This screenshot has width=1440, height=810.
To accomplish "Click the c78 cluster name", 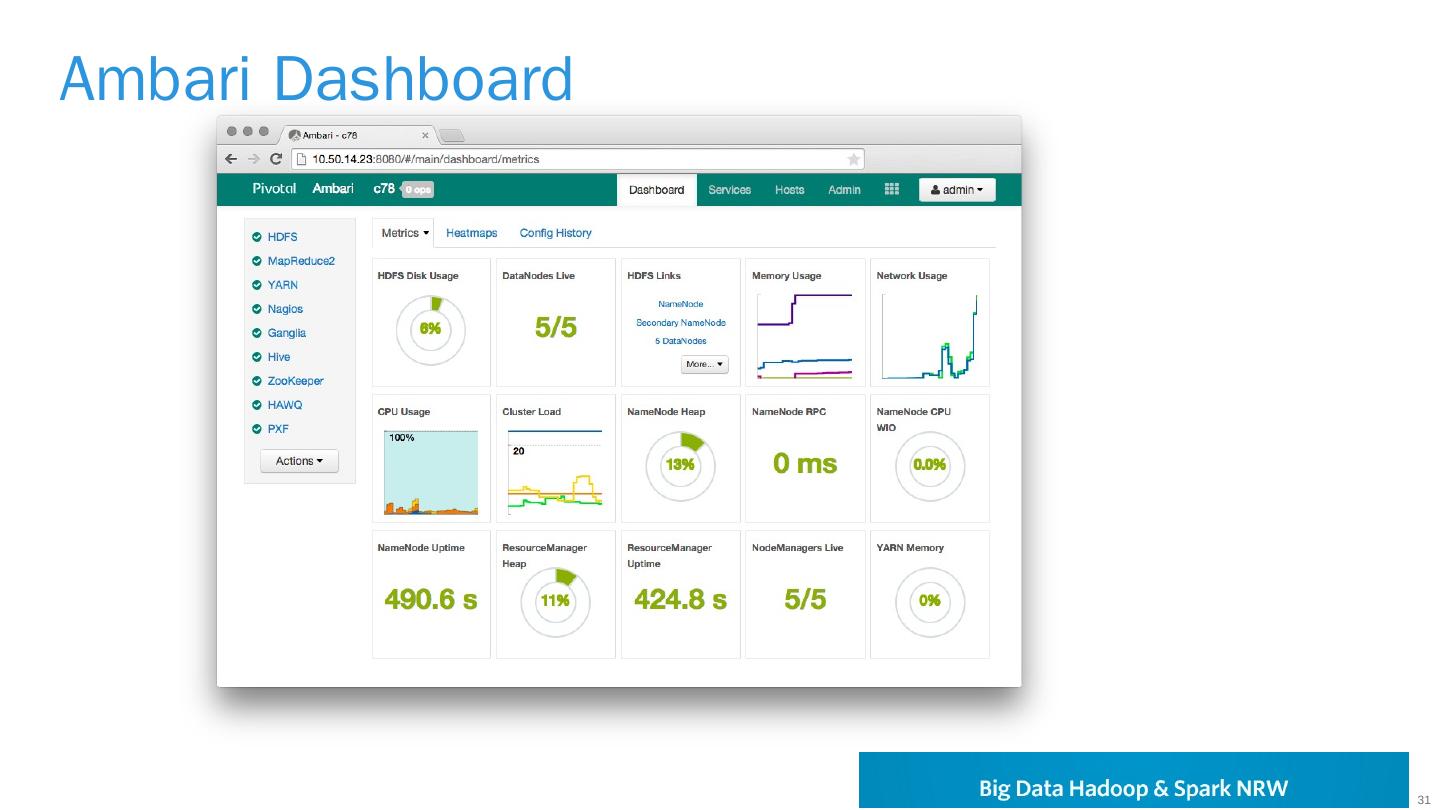I will pos(384,189).
